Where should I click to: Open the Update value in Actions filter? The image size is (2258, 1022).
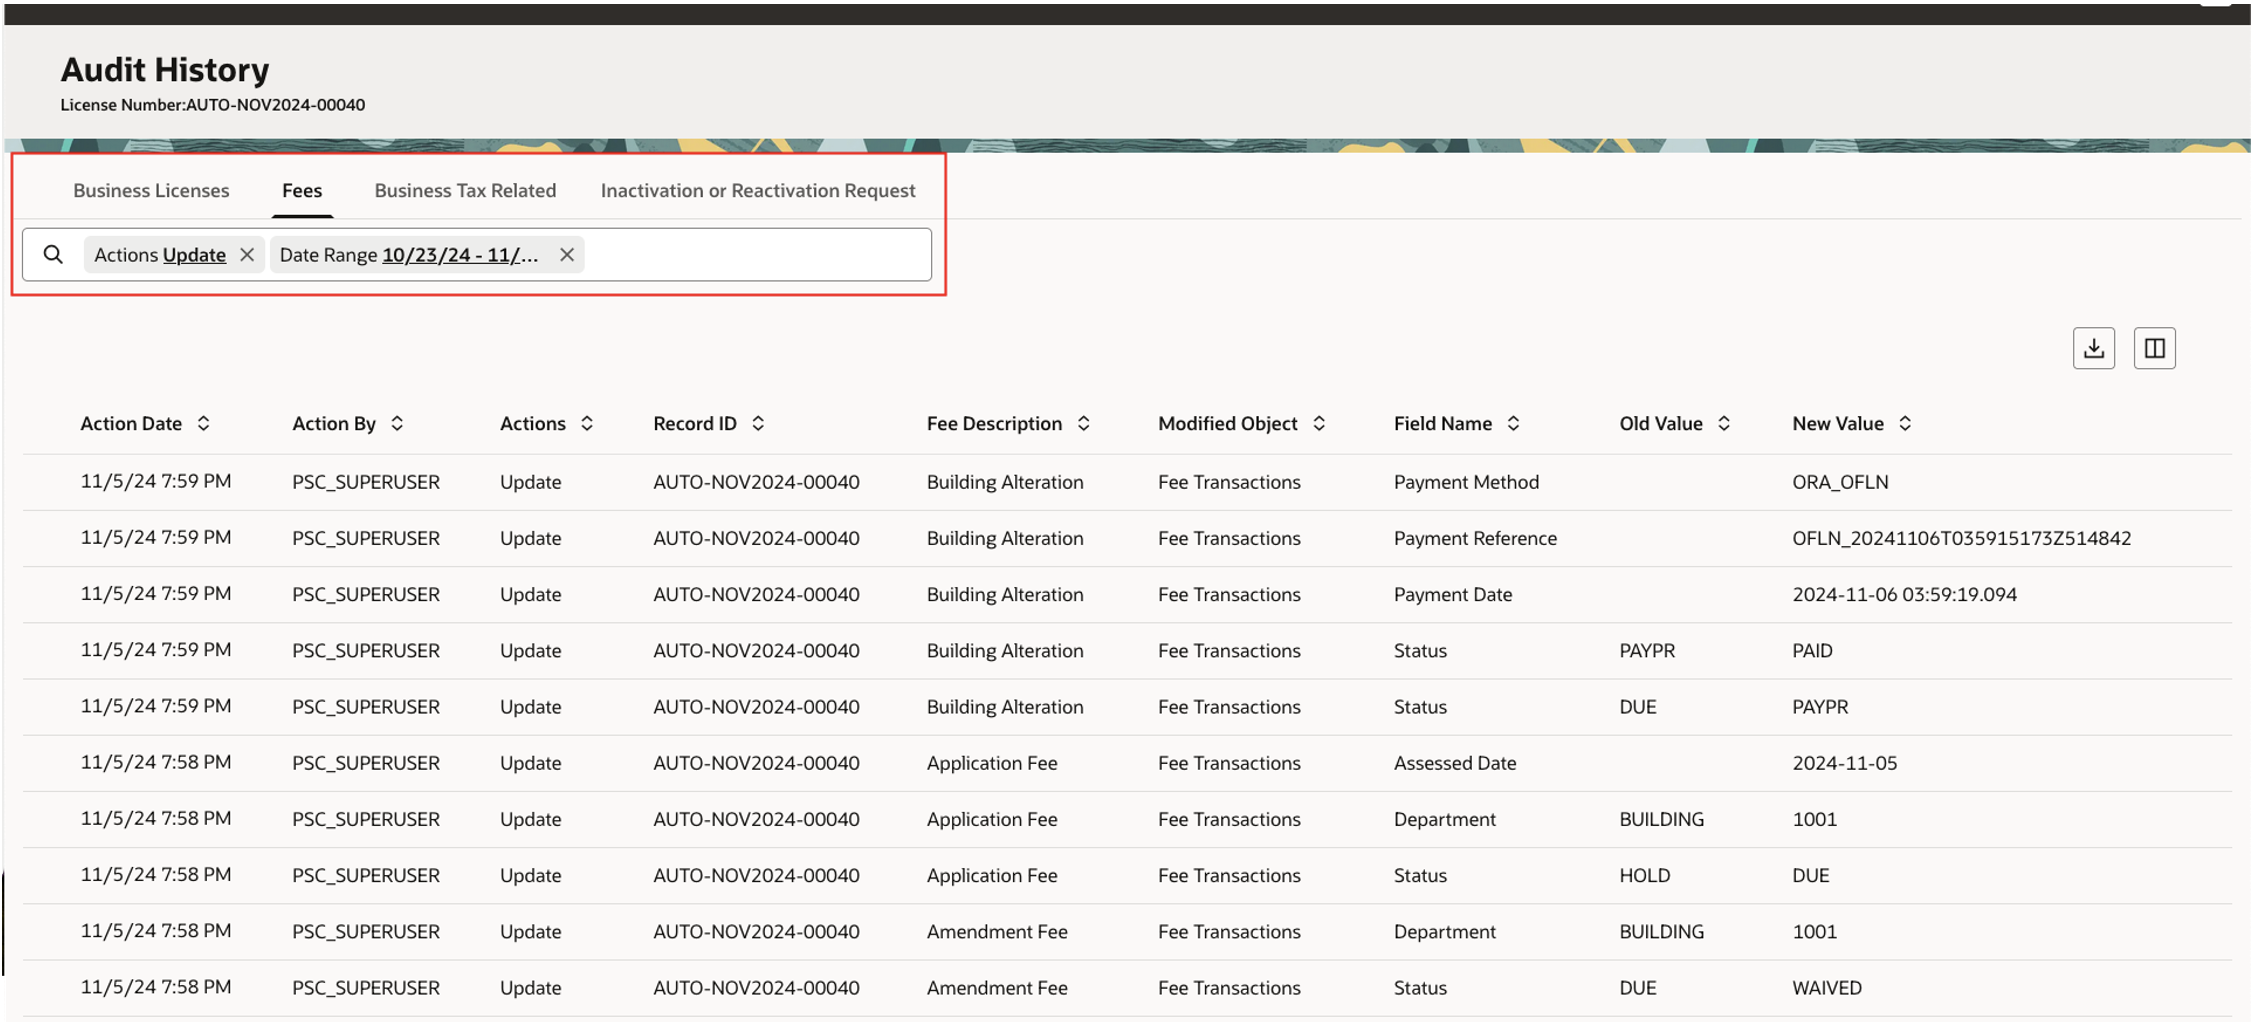198,254
